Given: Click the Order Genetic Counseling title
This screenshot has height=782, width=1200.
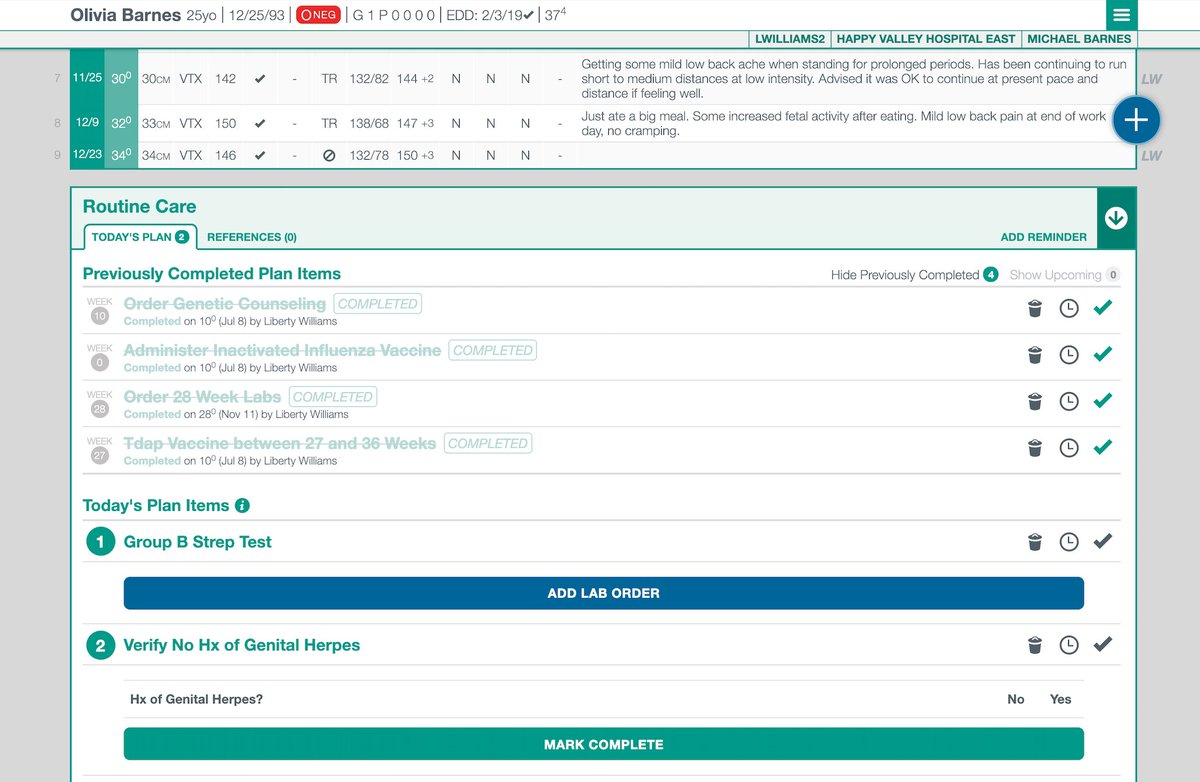Looking at the screenshot, I should coord(225,303).
